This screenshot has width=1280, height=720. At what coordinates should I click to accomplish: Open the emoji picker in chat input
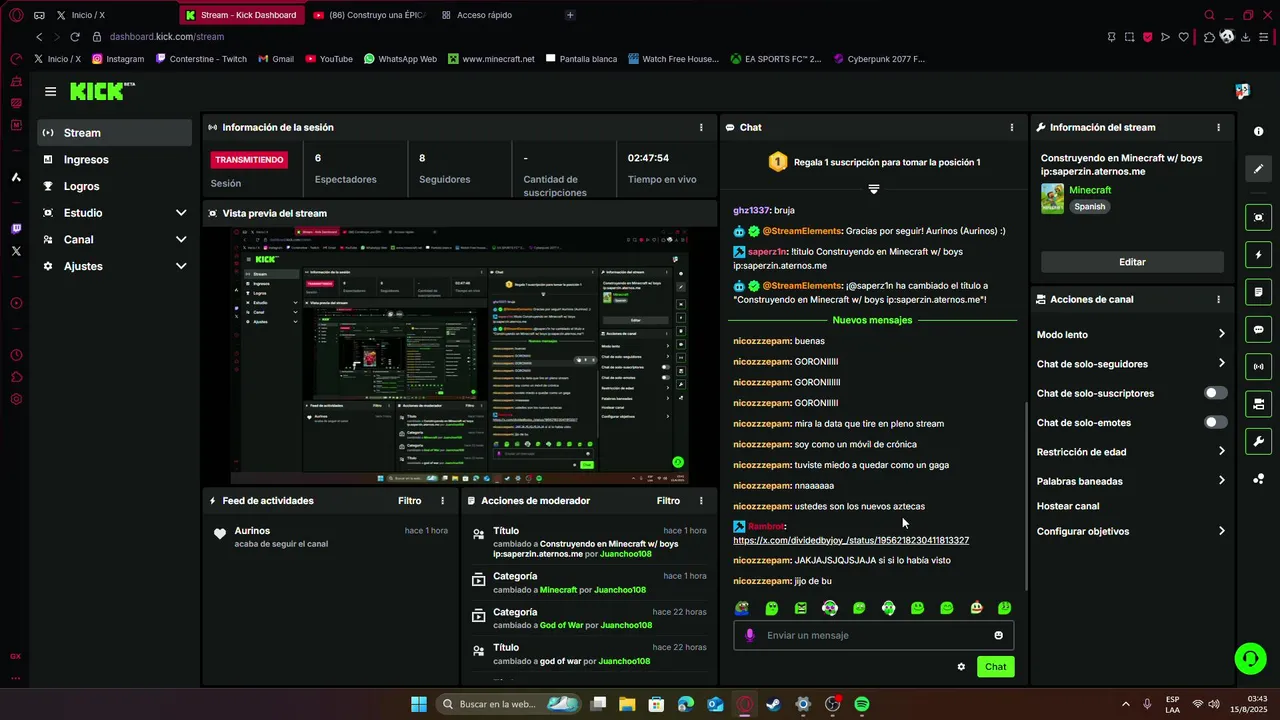[x=998, y=635]
